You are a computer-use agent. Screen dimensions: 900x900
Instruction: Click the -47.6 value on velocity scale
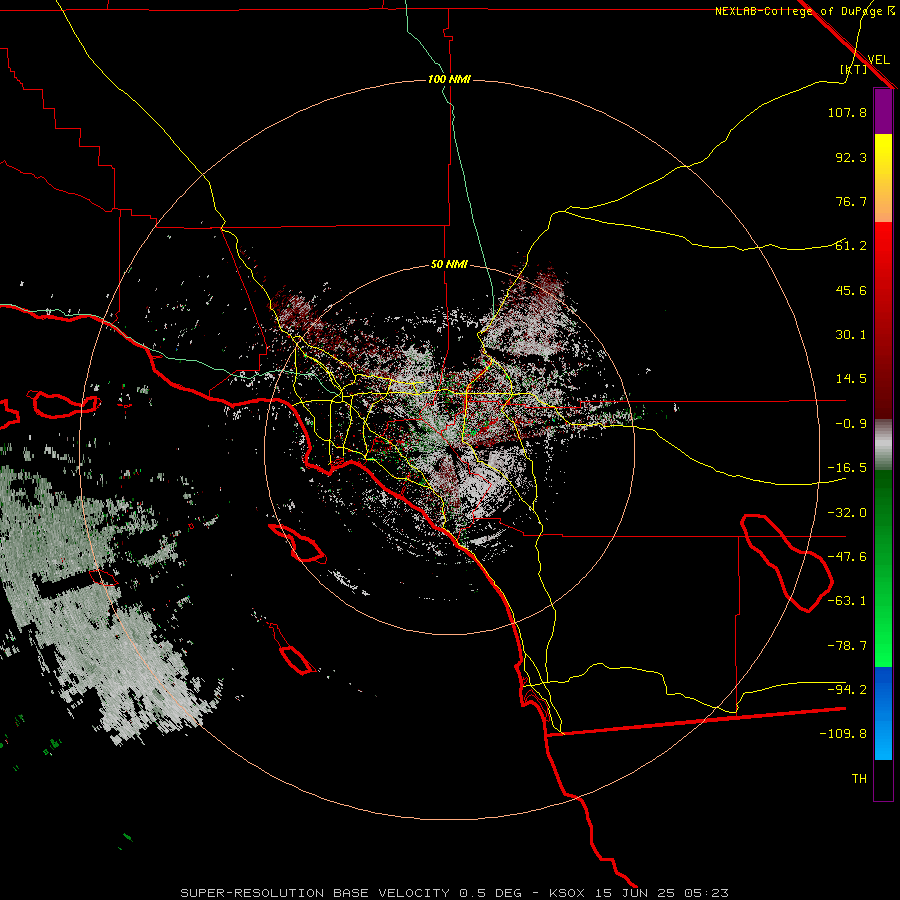(x=847, y=557)
